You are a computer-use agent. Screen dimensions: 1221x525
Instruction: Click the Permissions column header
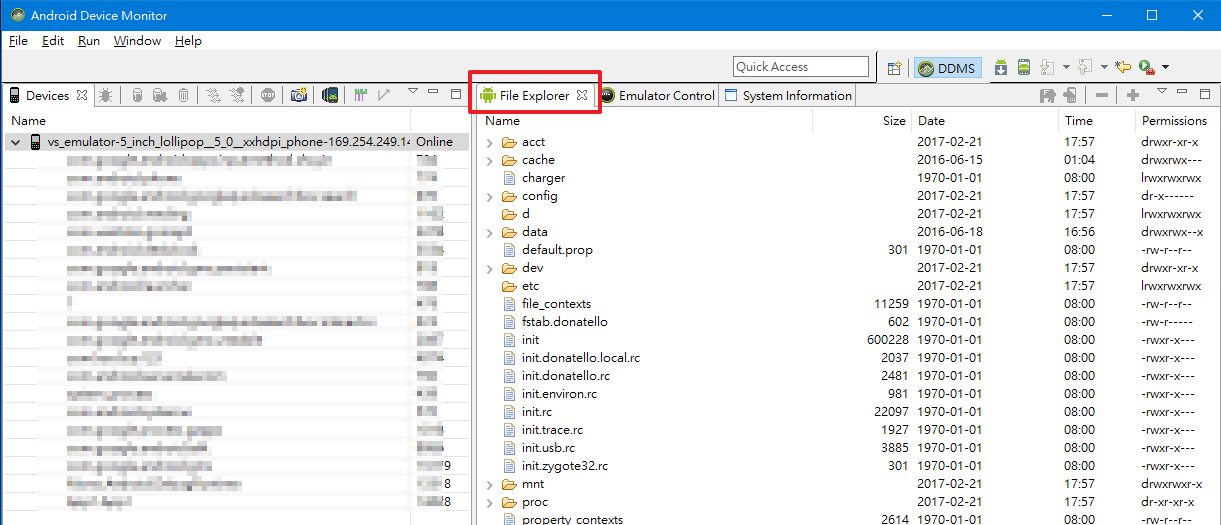coord(1177,121)
